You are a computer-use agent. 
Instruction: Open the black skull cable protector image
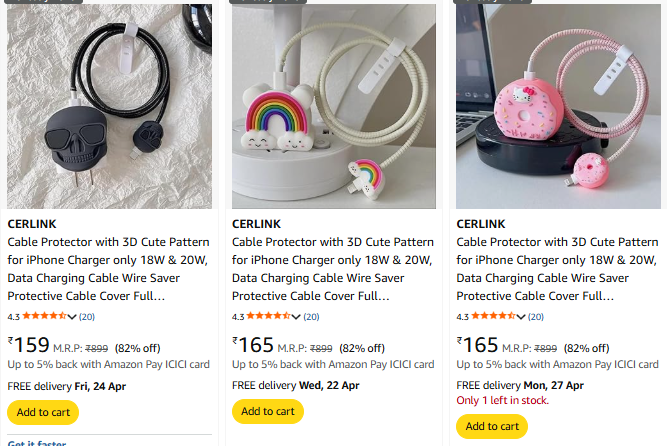click(x=109, y=105)
